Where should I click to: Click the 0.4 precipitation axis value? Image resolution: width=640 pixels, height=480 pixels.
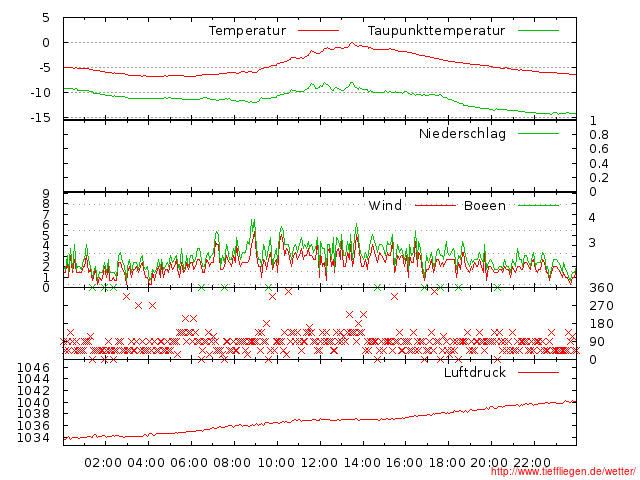(x=599, y=164)
